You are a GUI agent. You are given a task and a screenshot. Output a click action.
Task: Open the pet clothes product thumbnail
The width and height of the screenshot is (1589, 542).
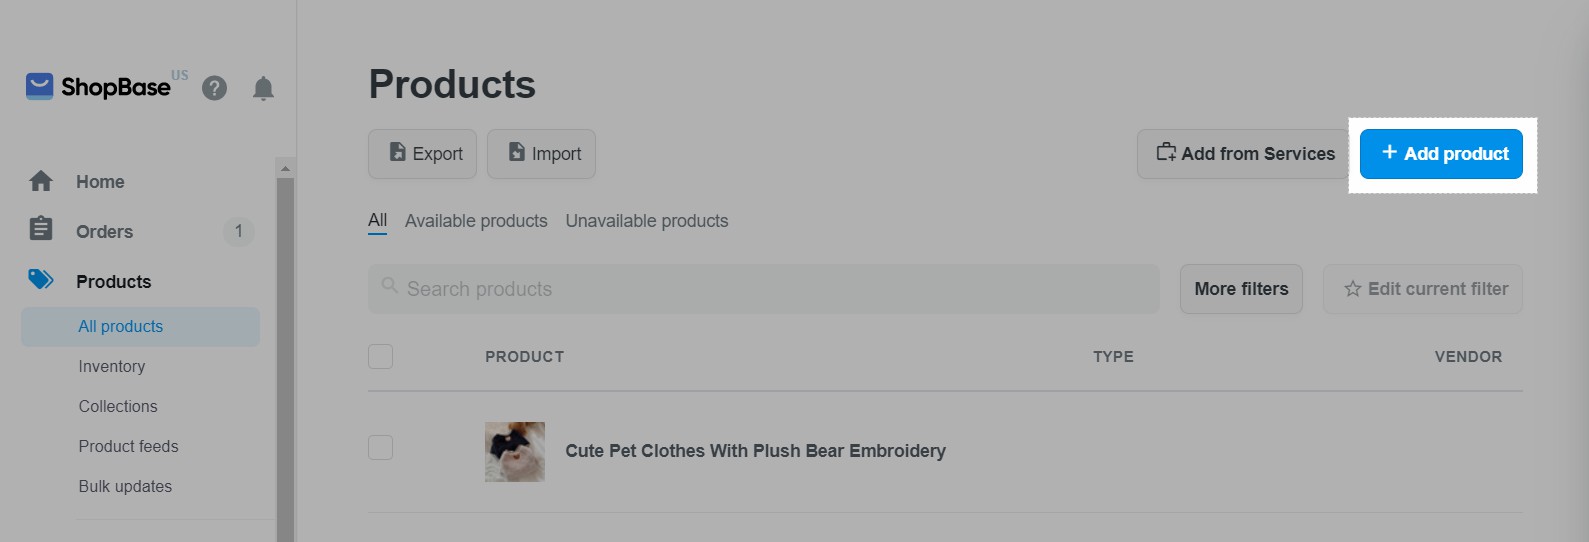515,451
